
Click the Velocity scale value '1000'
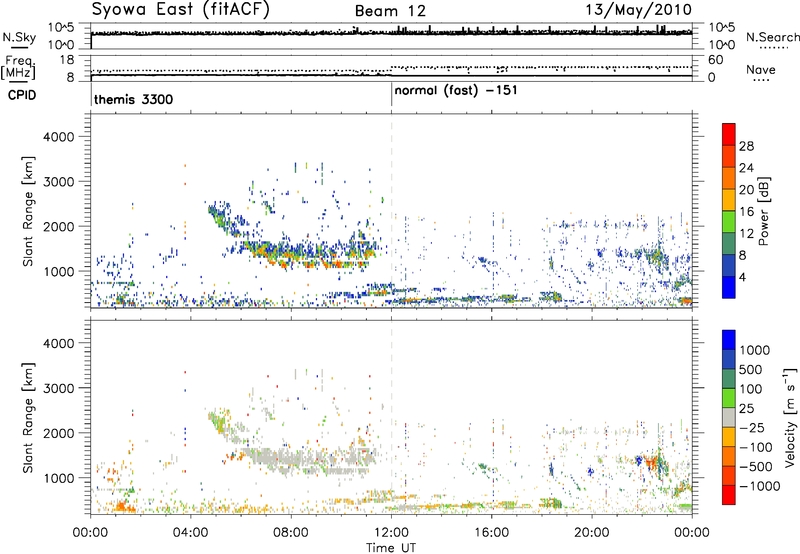pyautogui.click(x=755, y=350)
